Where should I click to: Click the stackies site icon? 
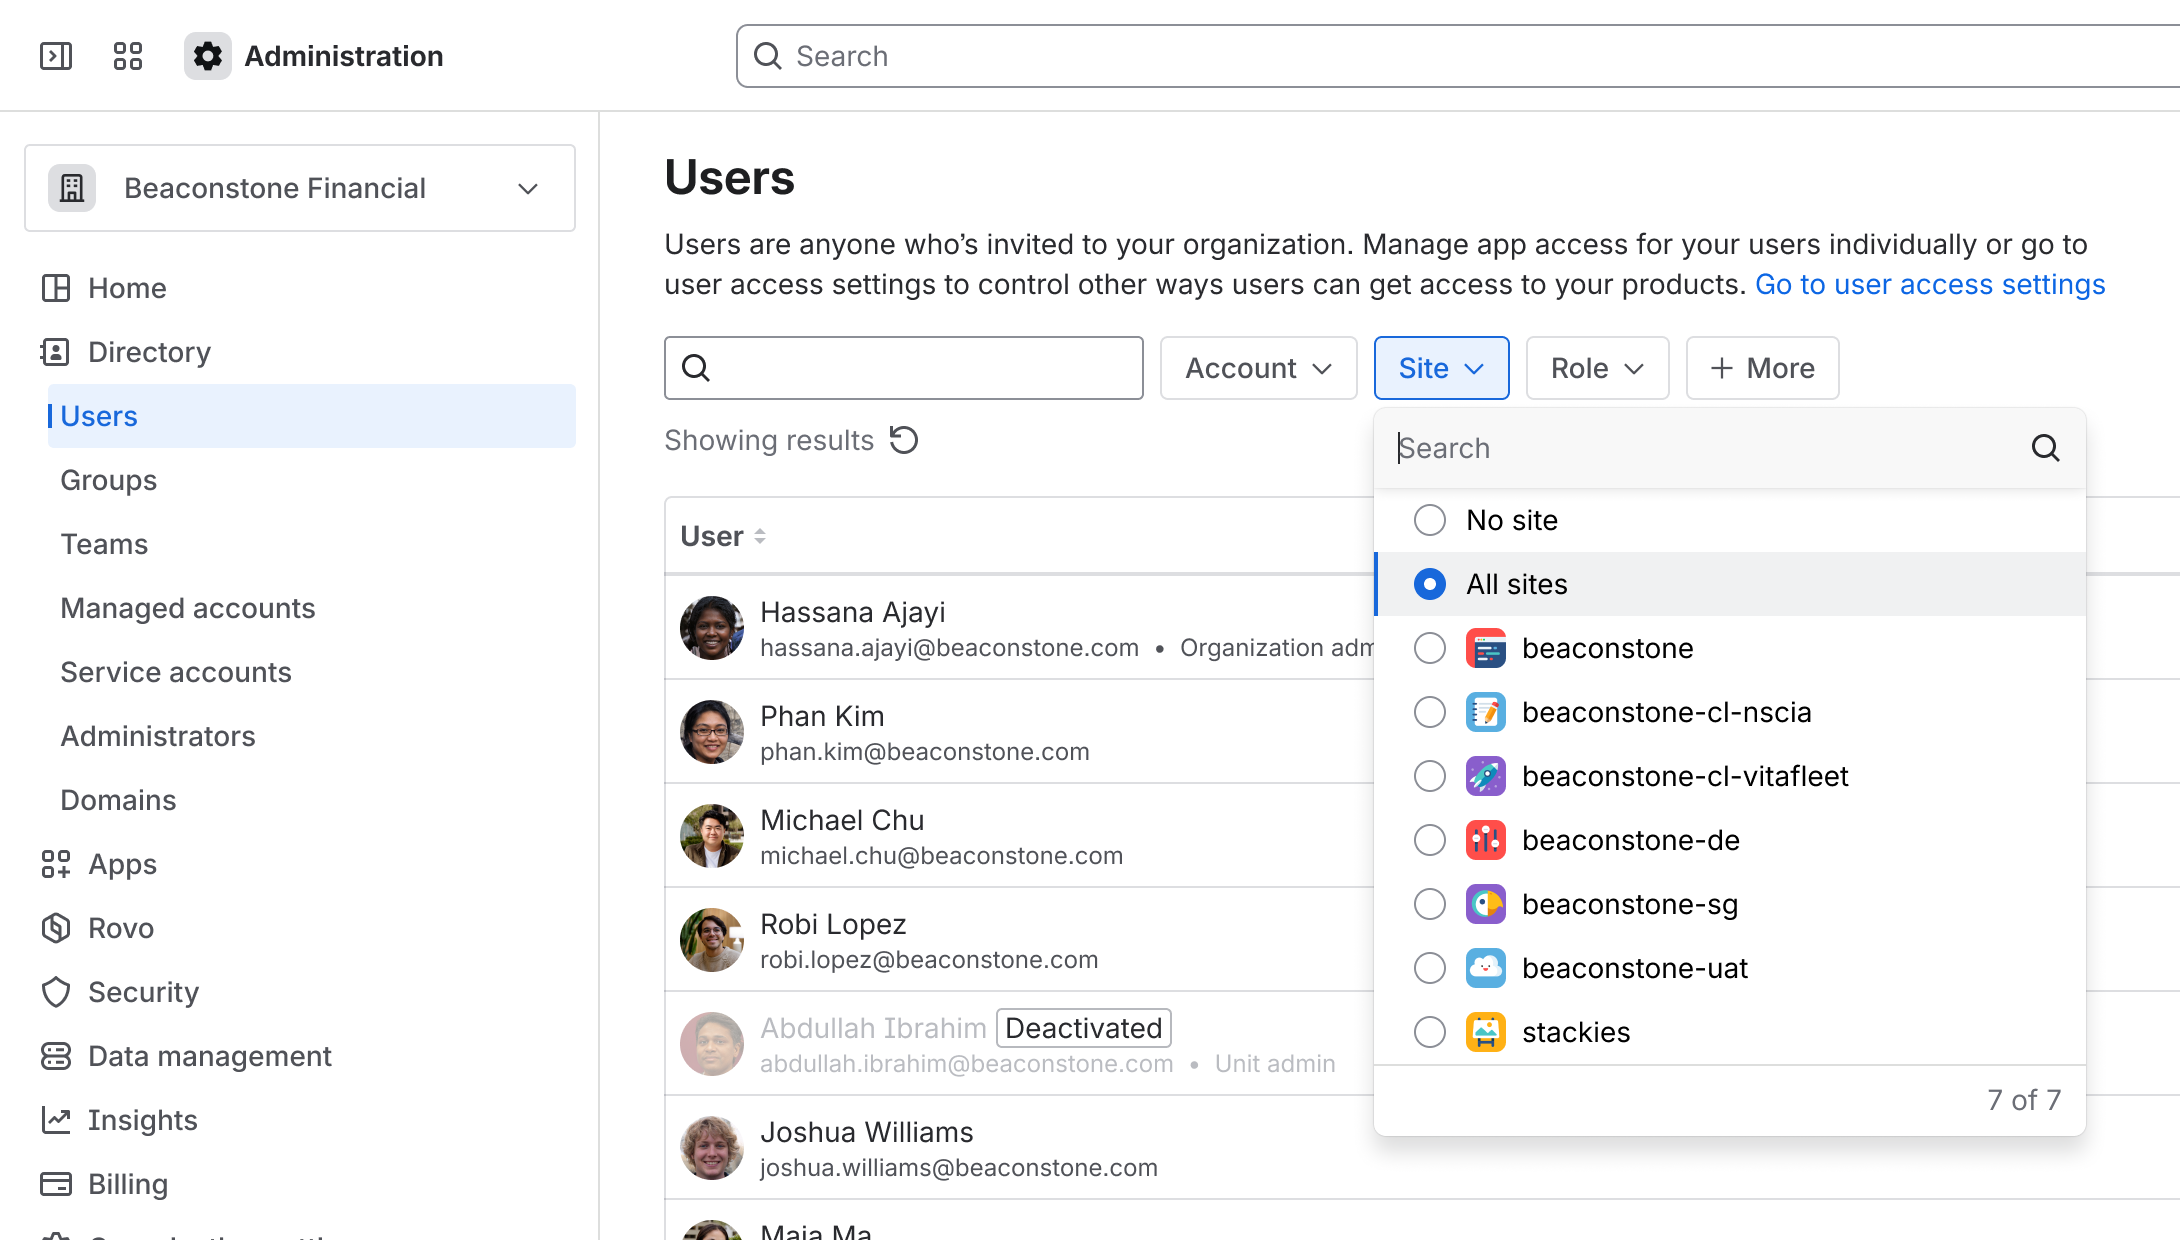[1486, 1032]
